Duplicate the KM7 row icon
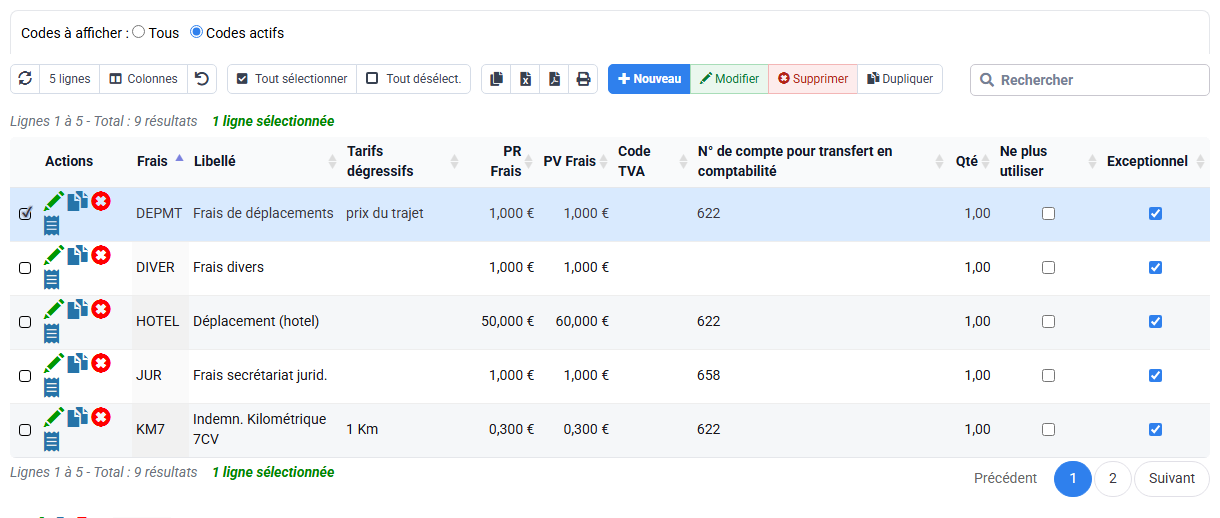The image size is (1220, 518). tap(78, 417)
